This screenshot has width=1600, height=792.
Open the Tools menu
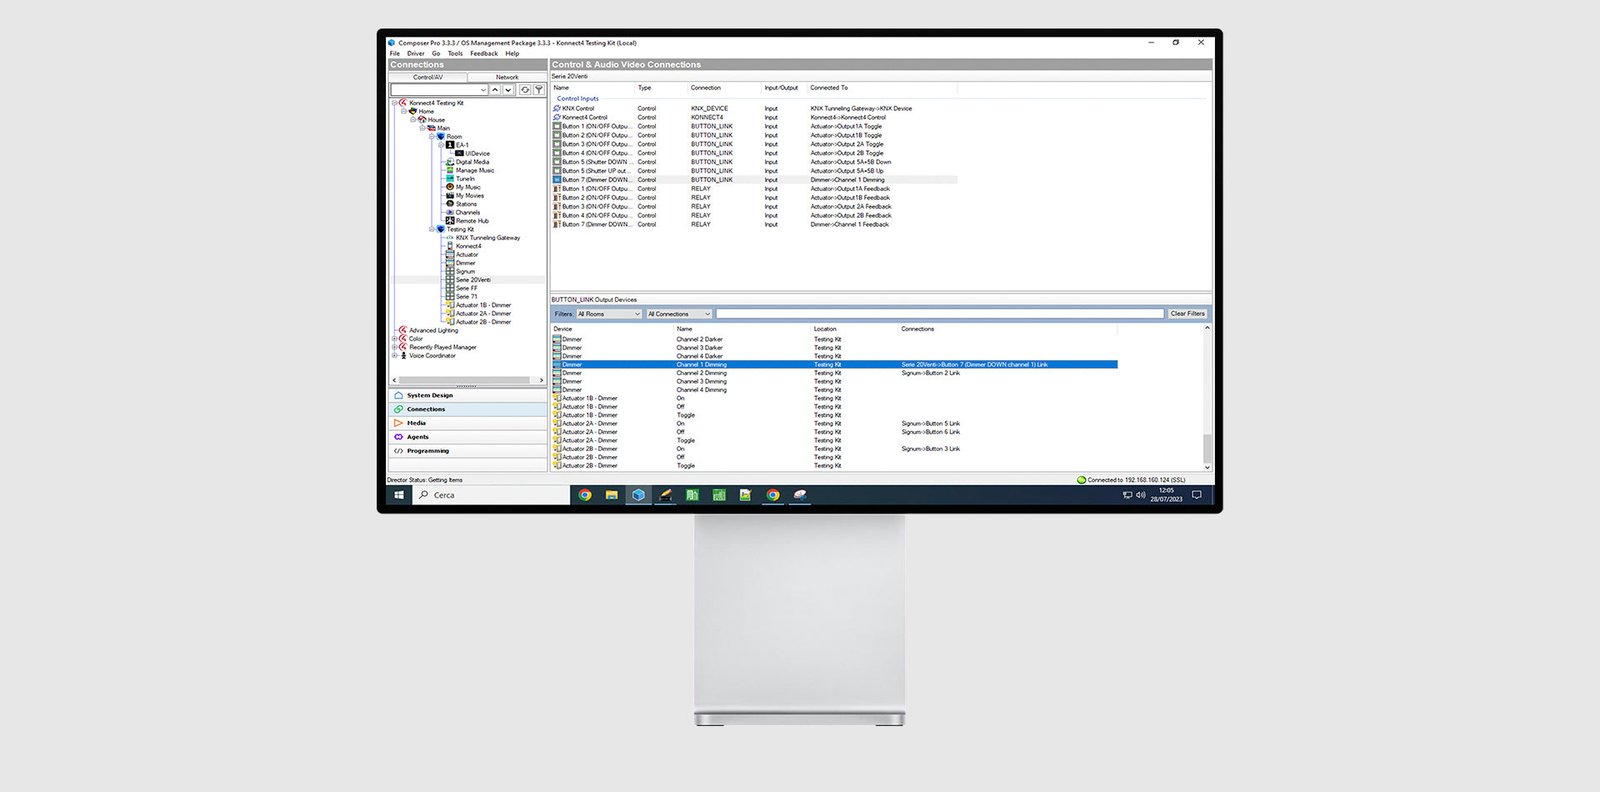[455, 54]
